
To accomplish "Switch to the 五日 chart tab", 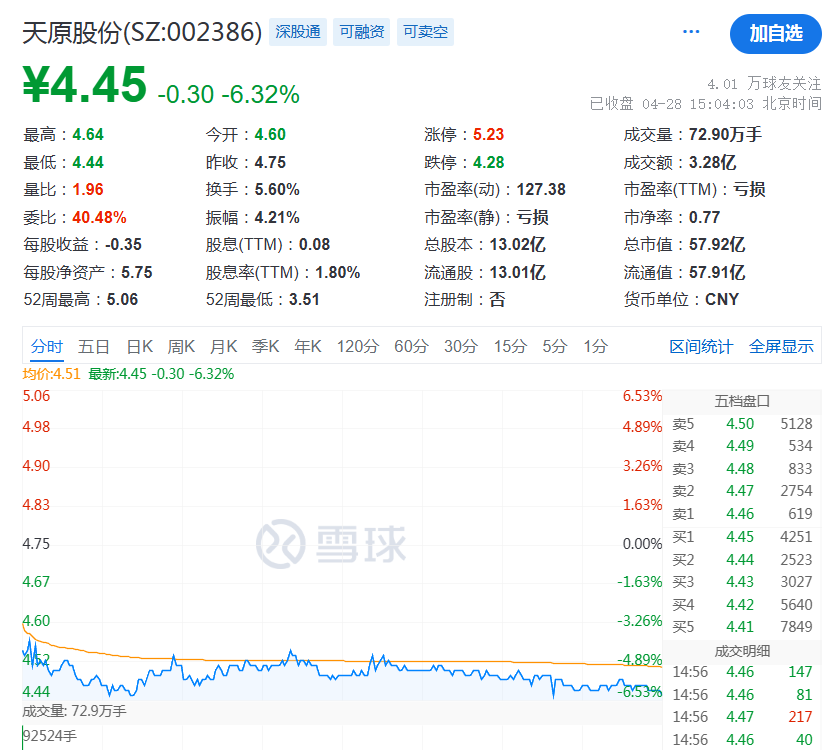I will click(93, 347).
